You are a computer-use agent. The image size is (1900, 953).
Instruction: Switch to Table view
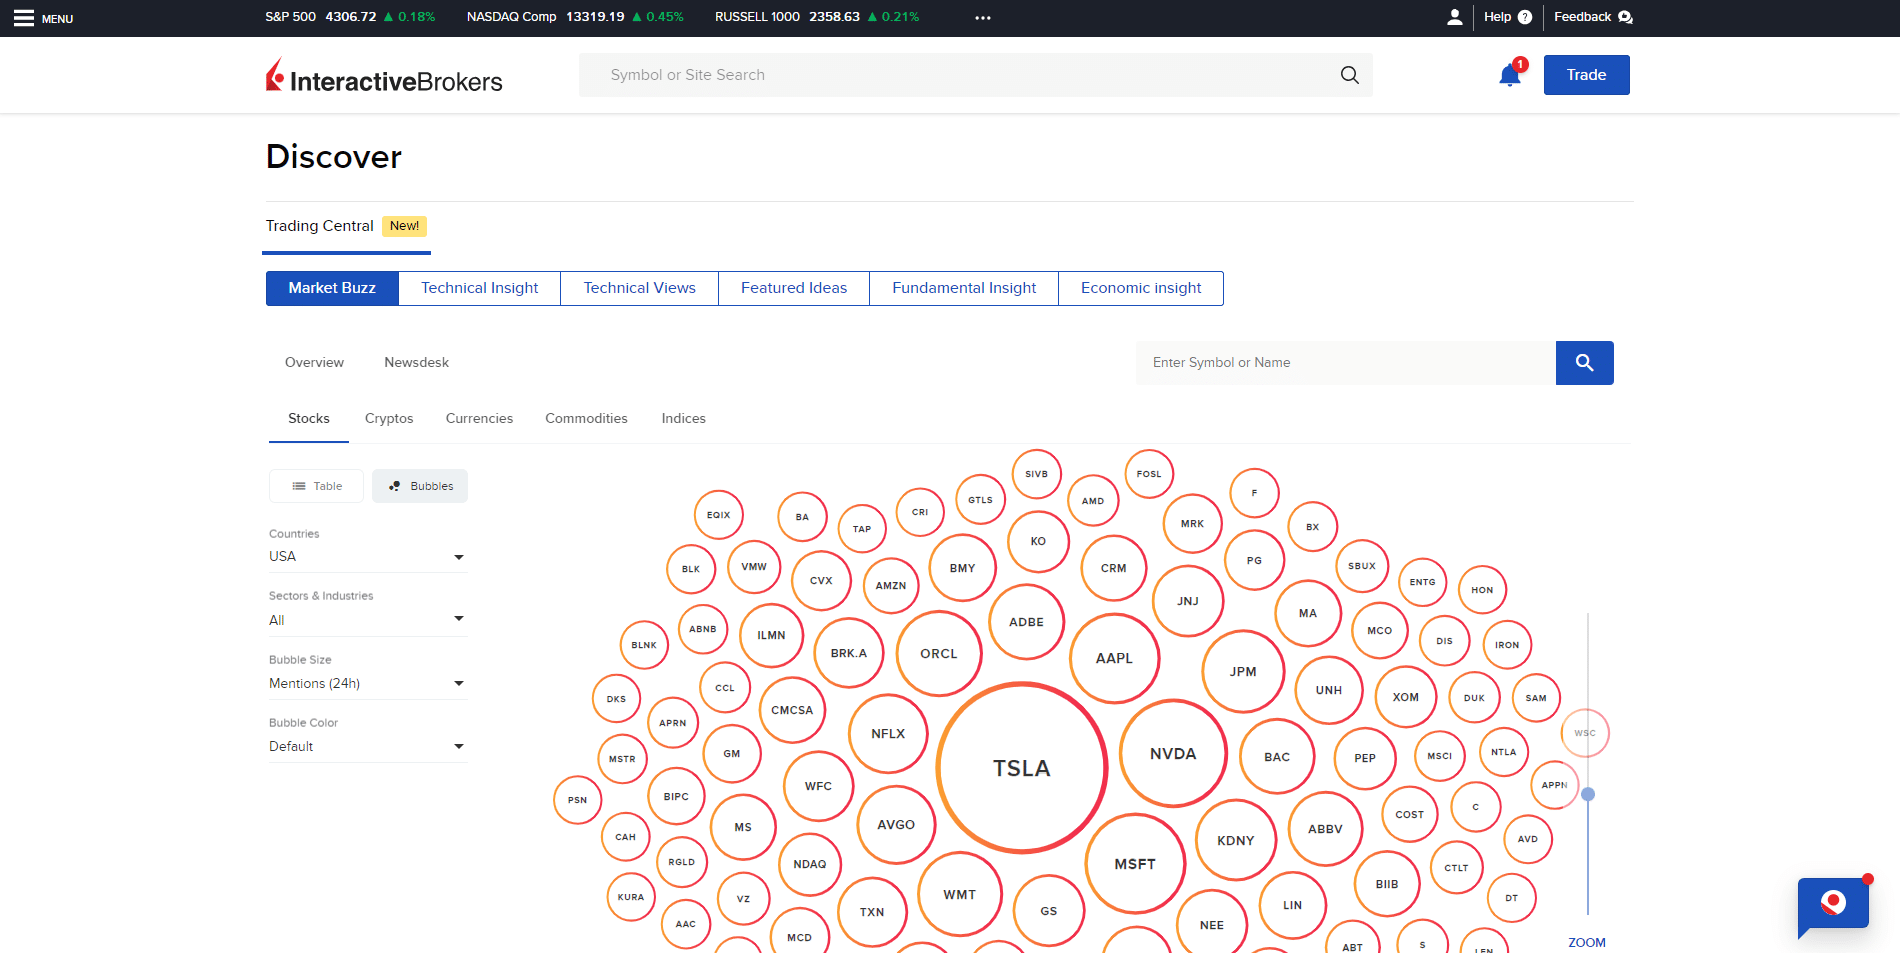316,486
